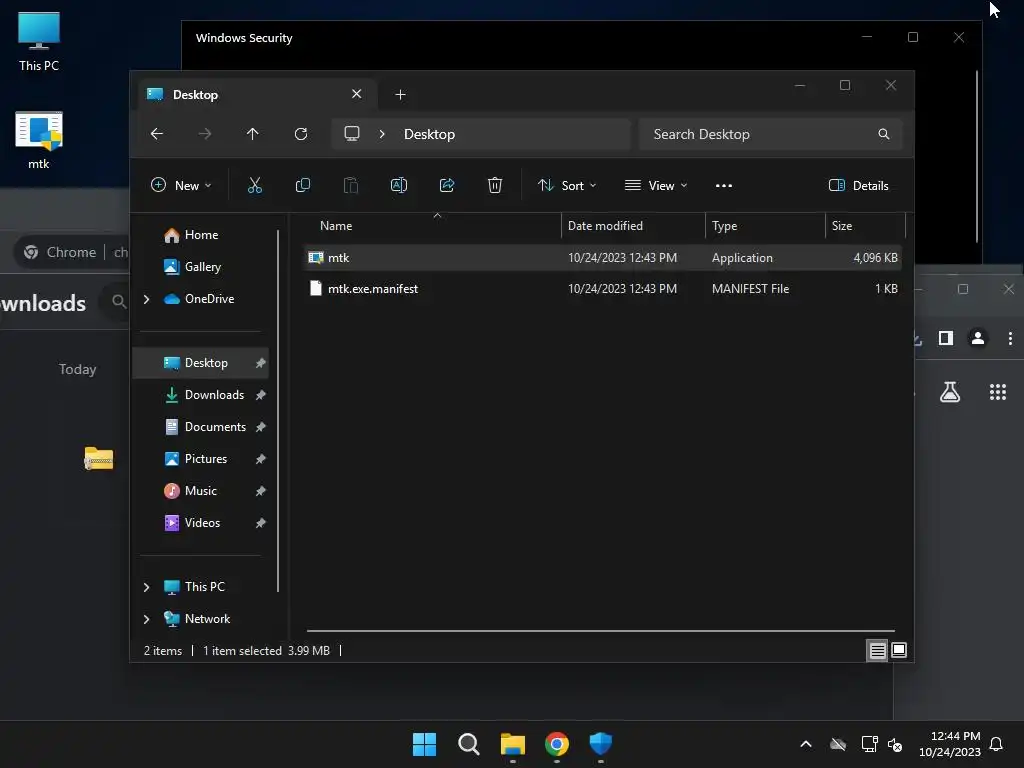Screen dimensions: 1024x768
Task: Click the breadcrumb chevron before Desktop
Action: (x=382, y=134)
